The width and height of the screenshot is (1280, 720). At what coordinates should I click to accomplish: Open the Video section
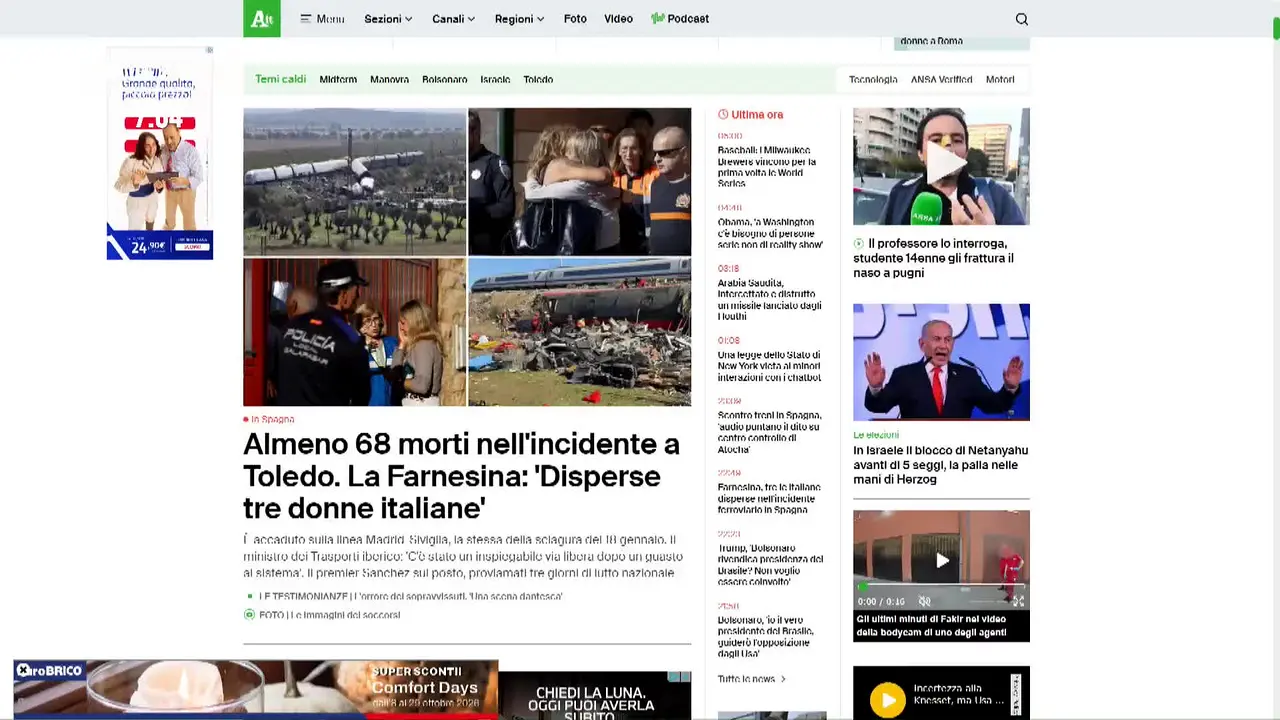pos(618,19)
